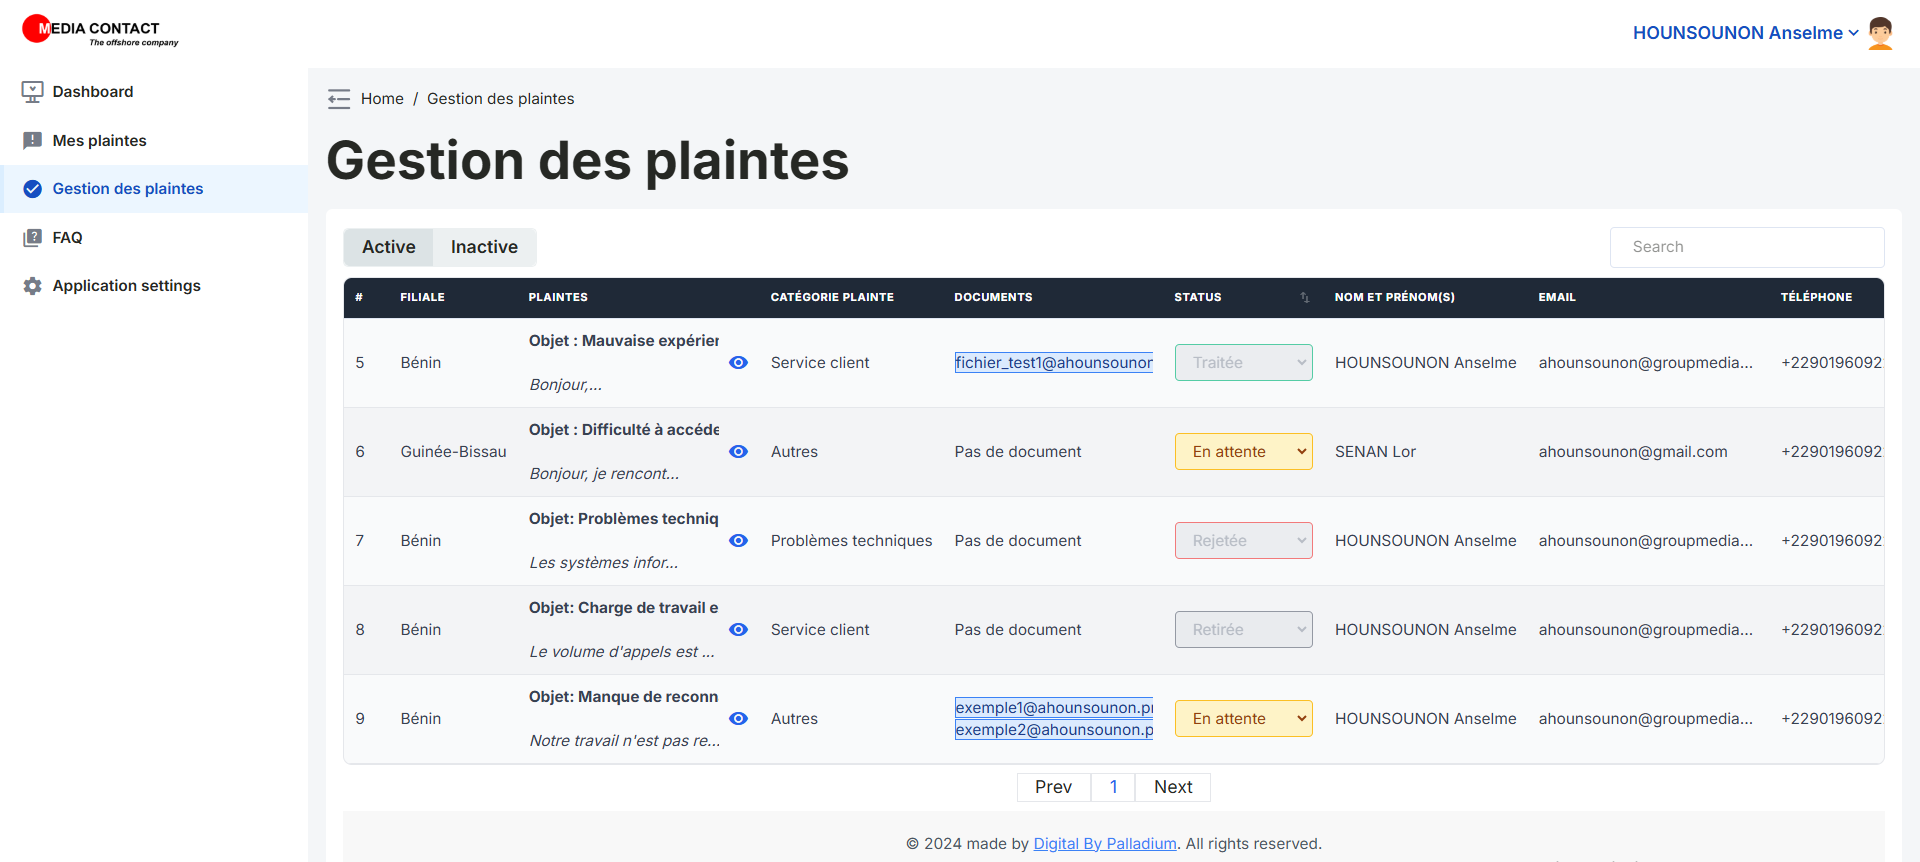
Task: Click the Application settings gear icon
Action: (32, 286)
